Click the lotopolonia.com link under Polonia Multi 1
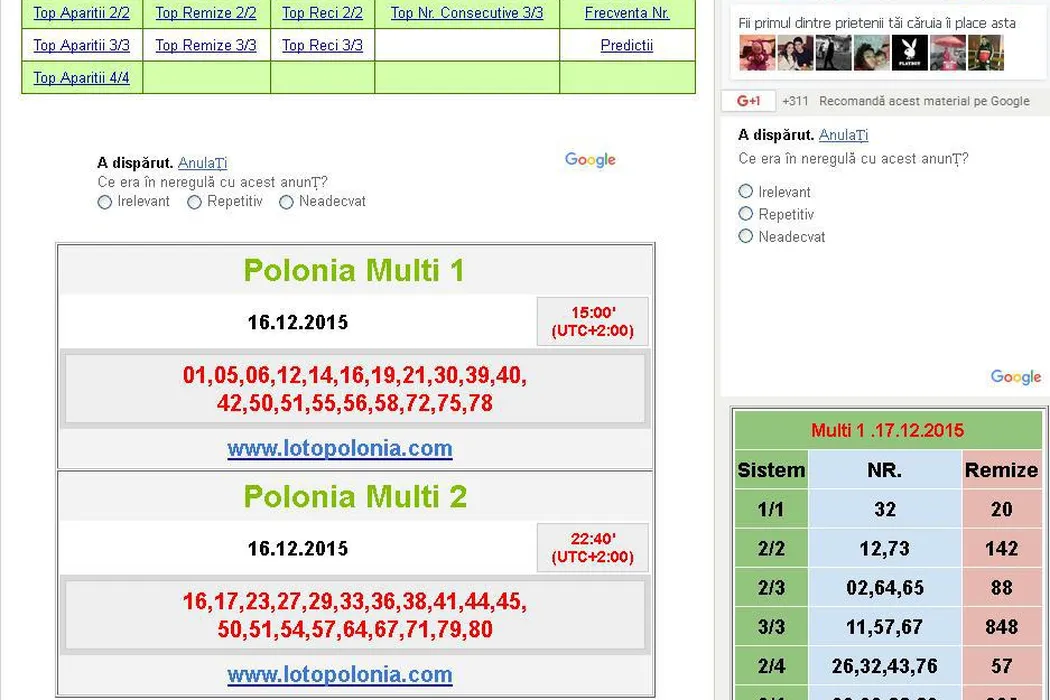Viewport: 1050px width, 700px height. [x=340, y=449]
